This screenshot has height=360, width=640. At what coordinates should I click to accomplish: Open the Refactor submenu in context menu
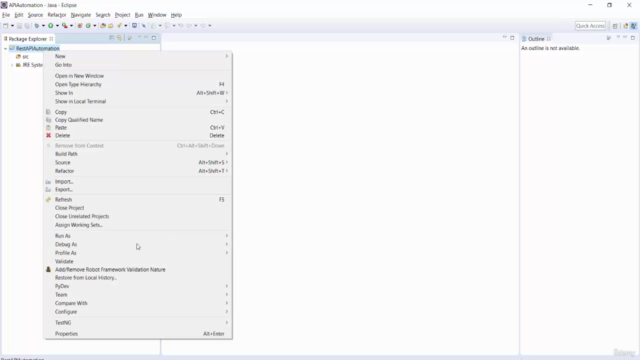(x=138, y=171)
